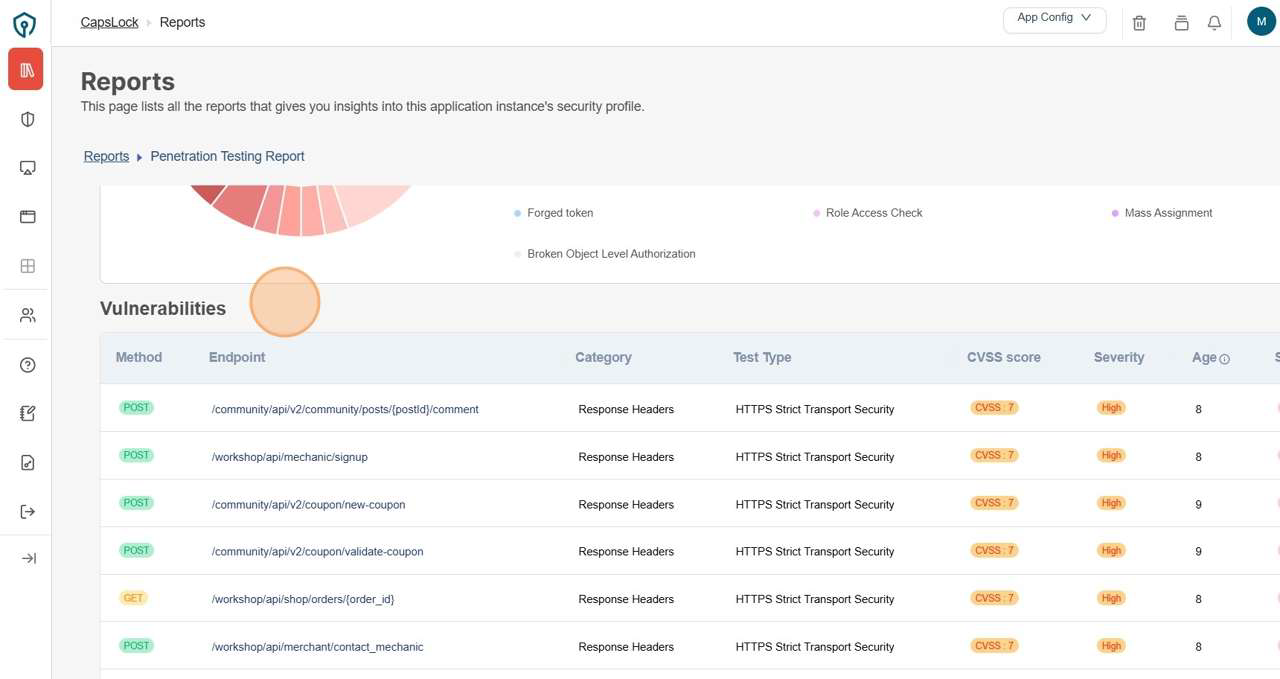Toggle the Forged token legend item
This screenshot has width=1280, height=679.
click(x=559, y=213)
